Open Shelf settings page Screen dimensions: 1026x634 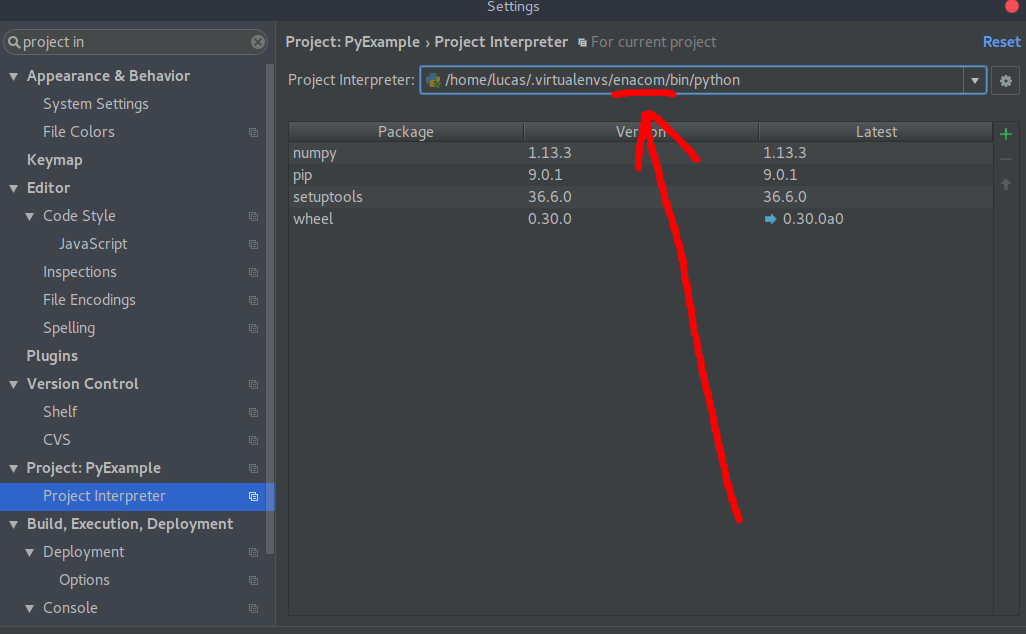pos(60,412)
